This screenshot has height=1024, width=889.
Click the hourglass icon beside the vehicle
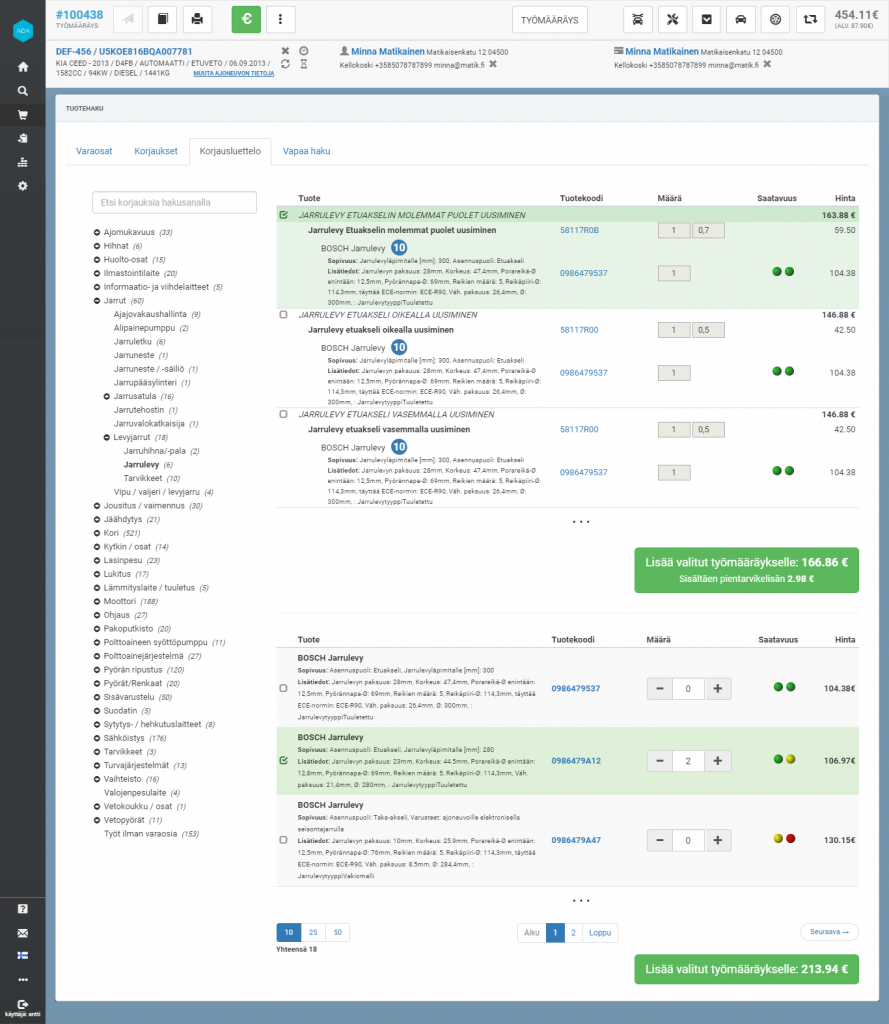(x=304, y=64)
